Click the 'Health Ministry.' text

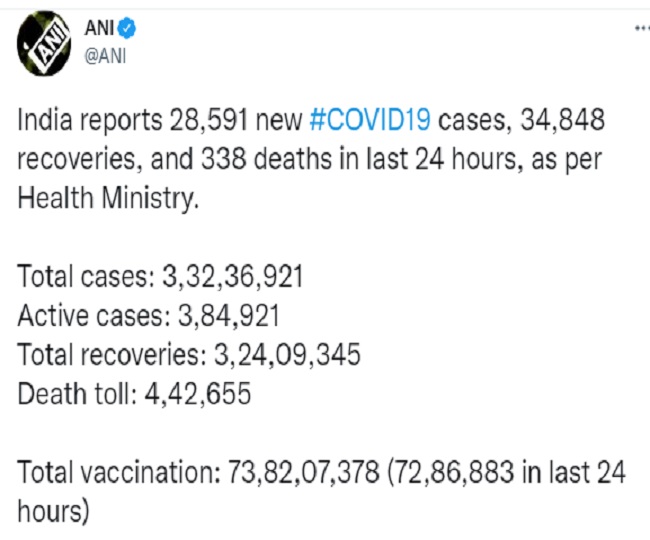click(x=108, y=199)
